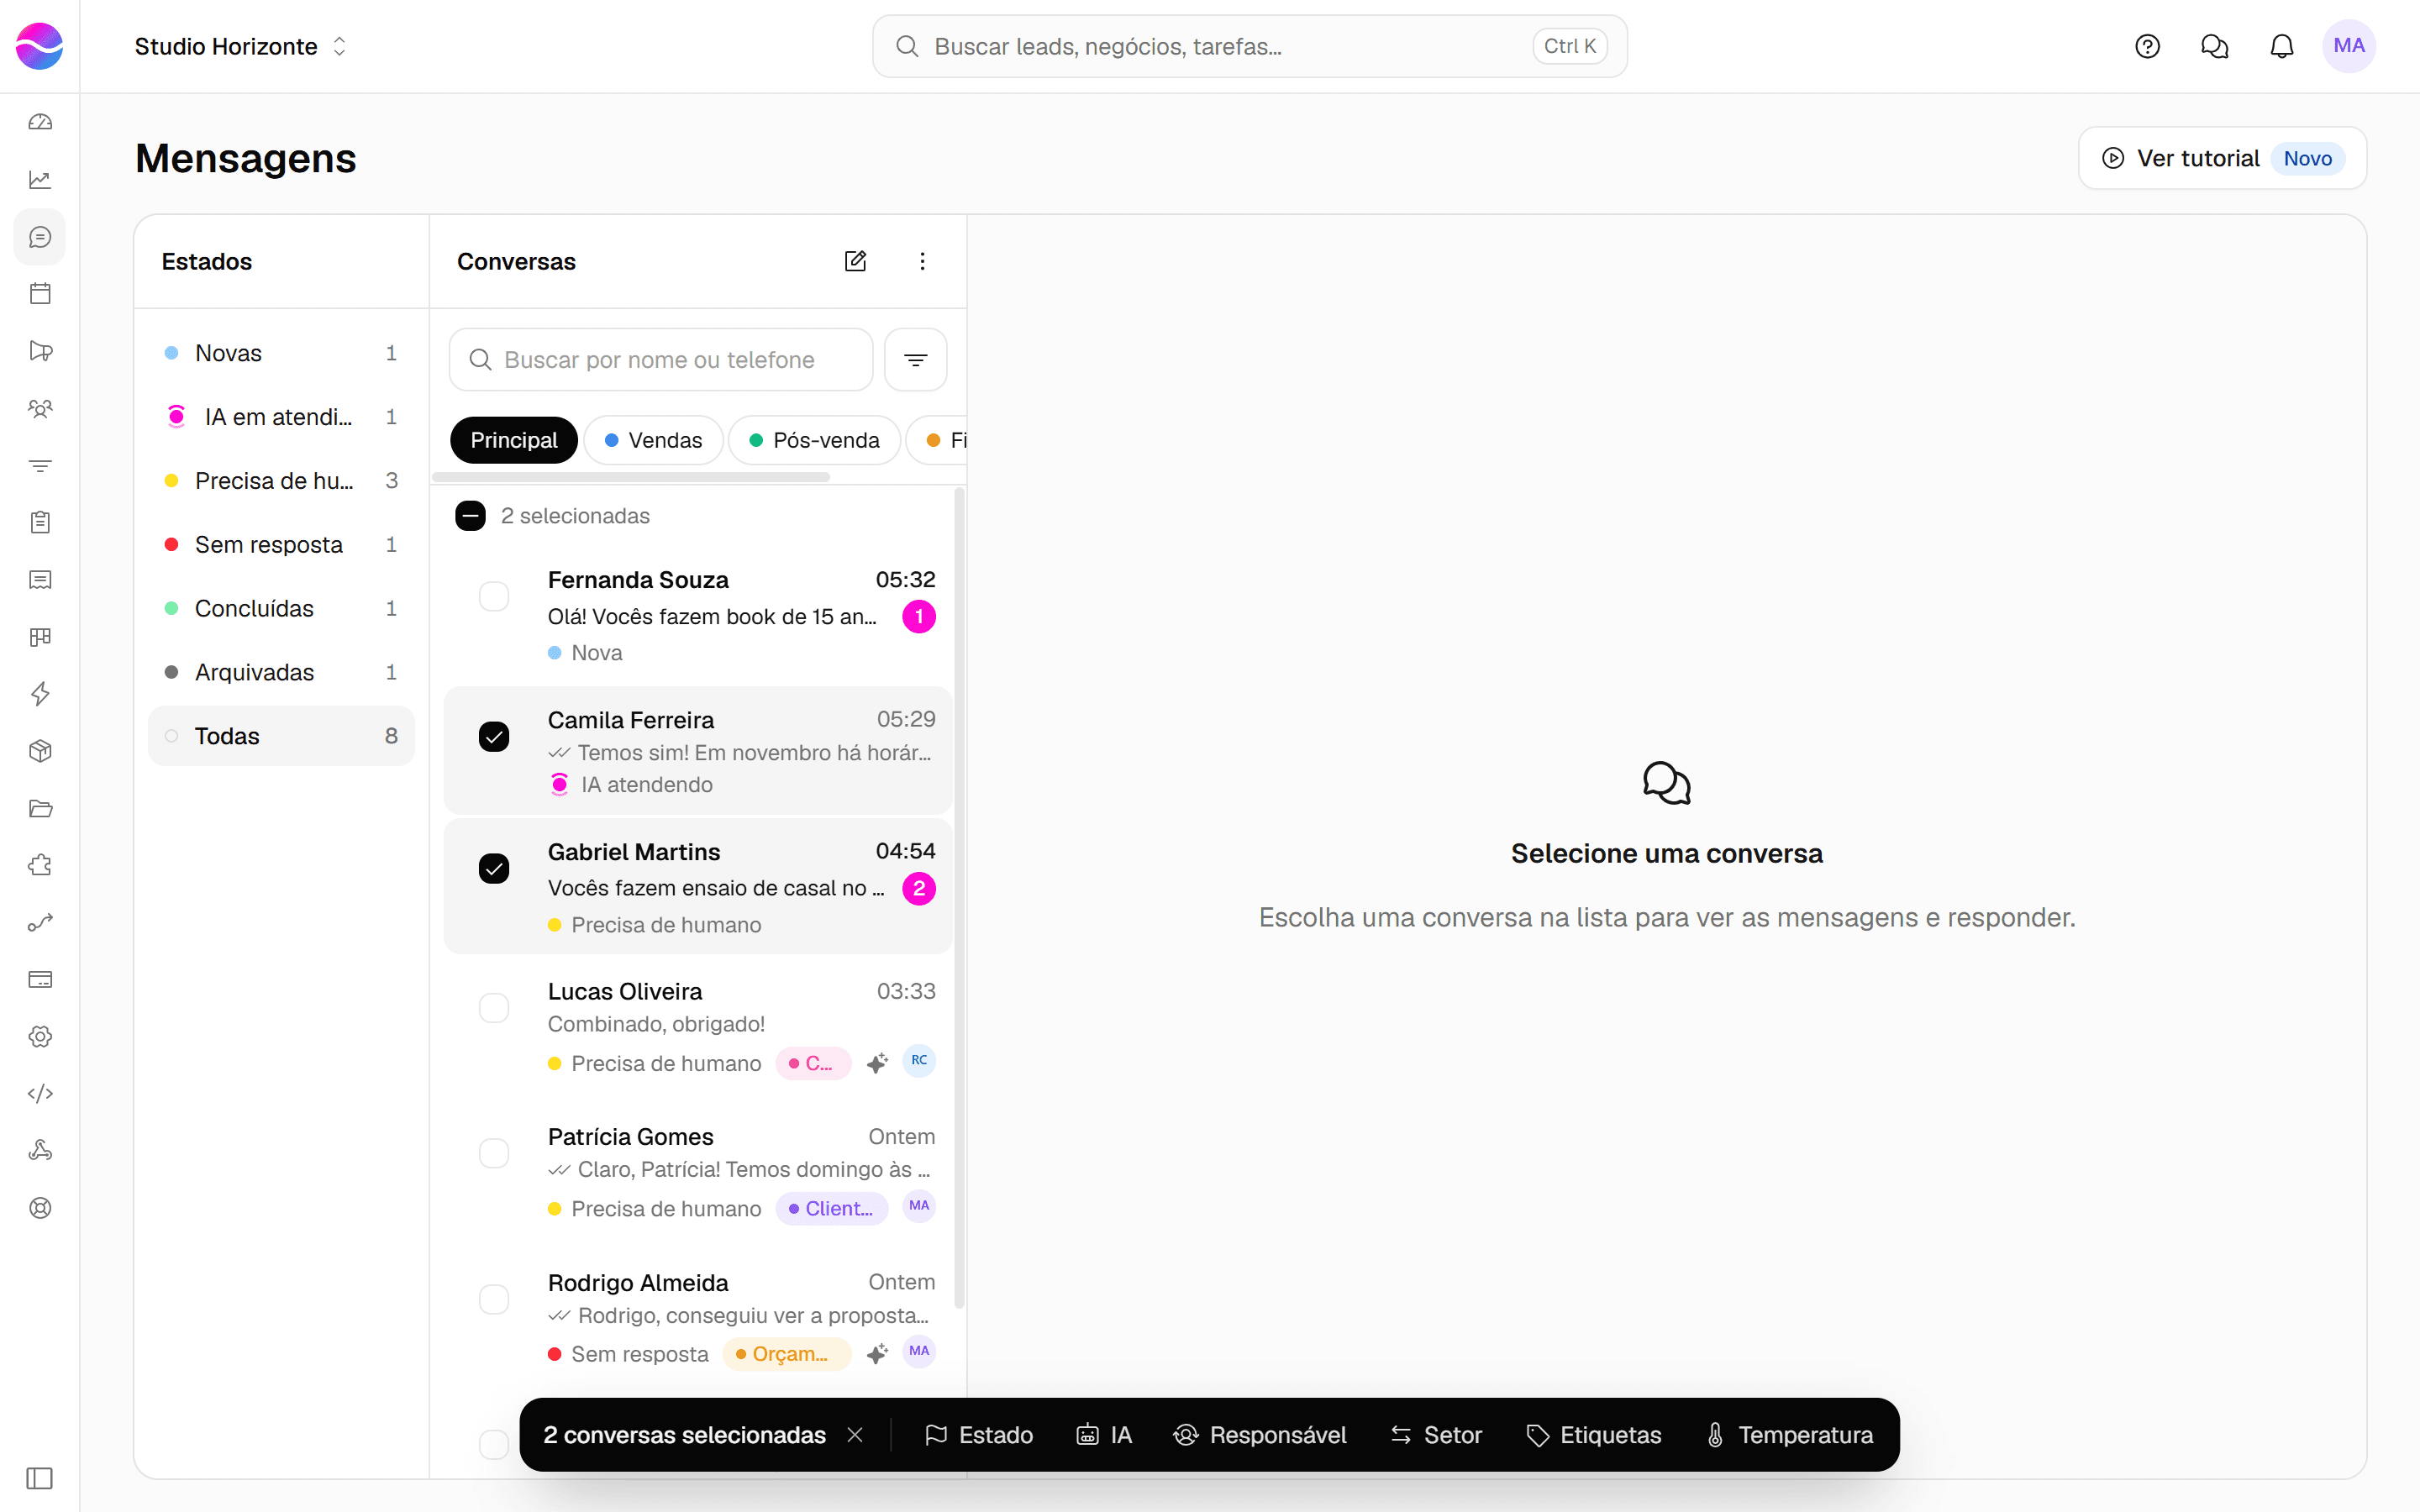2420x1512 pixels.
Task: Open the conversation filter icon button
Action: 915,360
